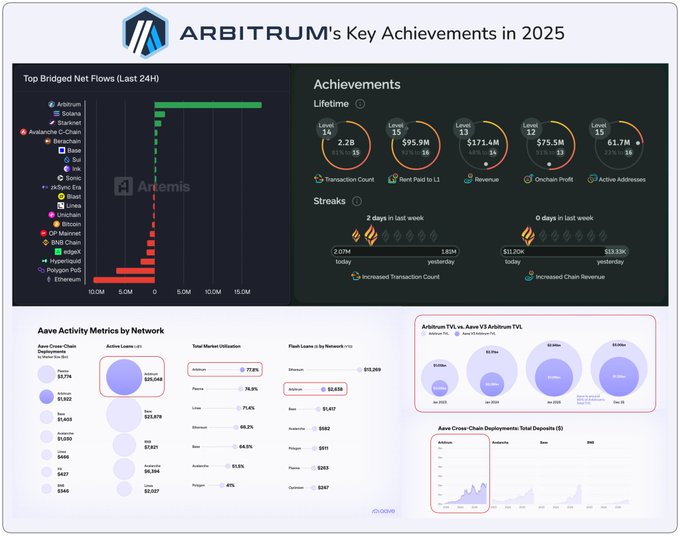Click the $171.4M Revenue progress ring
This screenshot has width=680, height=536.
pyautogui.click(x=483, y=145)
